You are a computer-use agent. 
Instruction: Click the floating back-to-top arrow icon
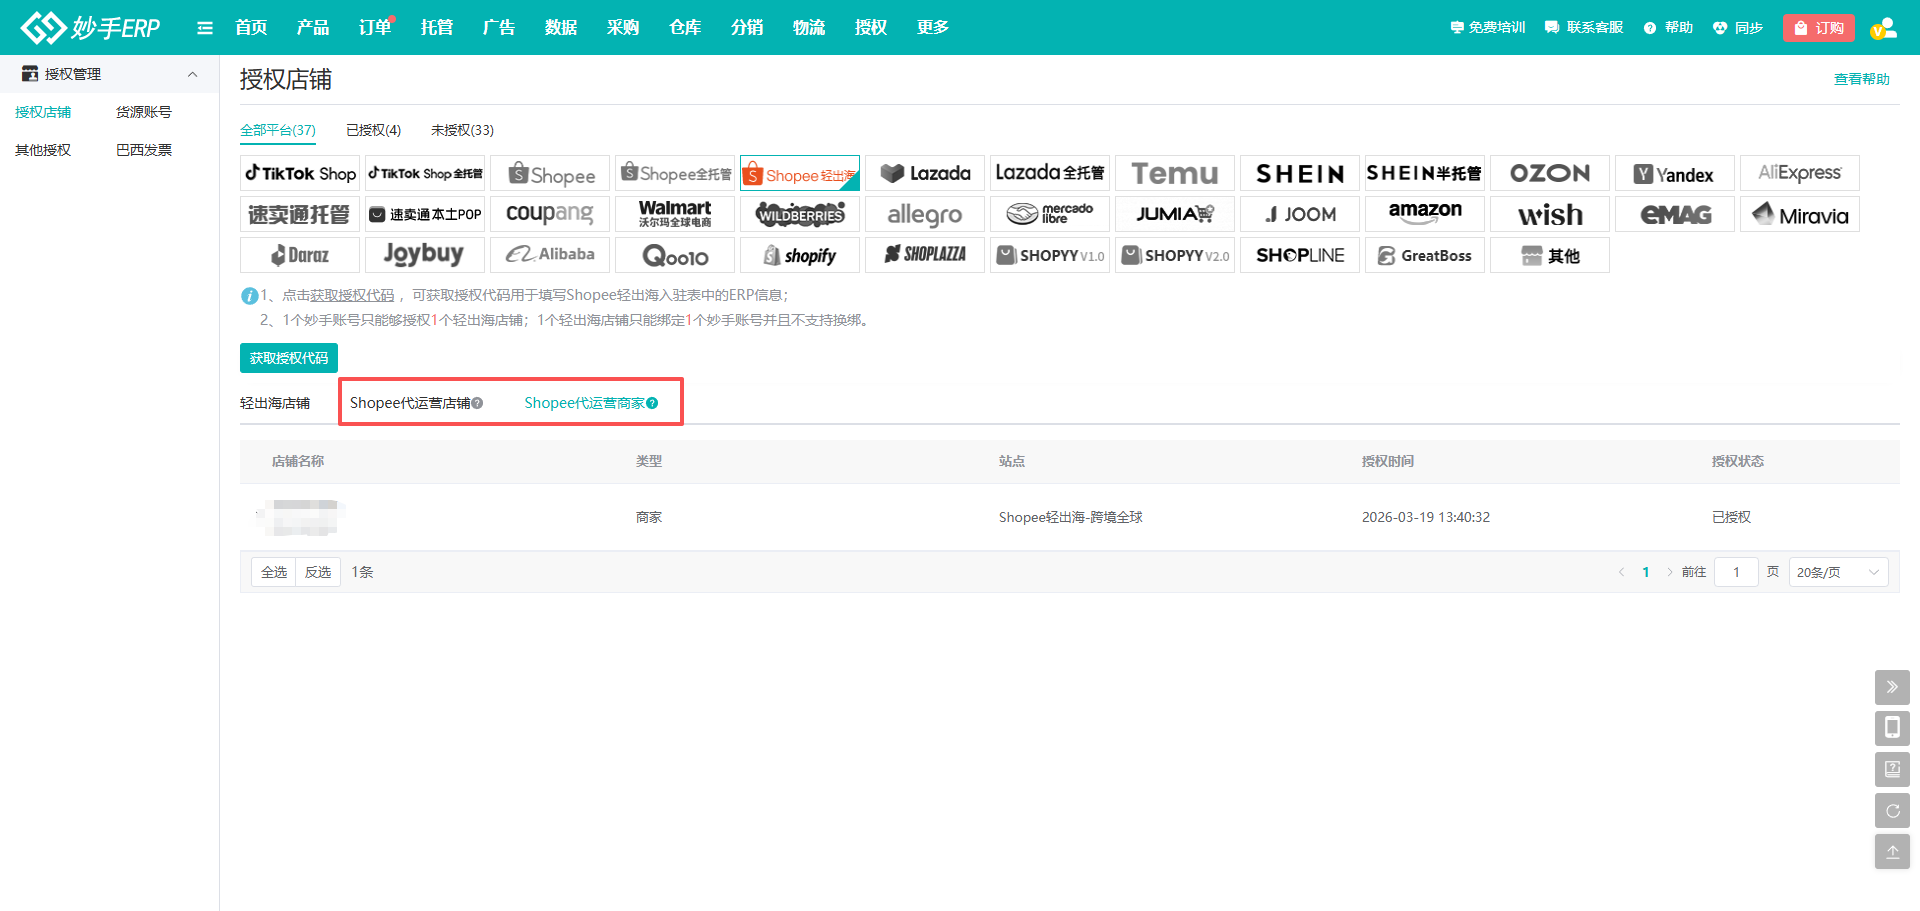(x=1892, y=852)
